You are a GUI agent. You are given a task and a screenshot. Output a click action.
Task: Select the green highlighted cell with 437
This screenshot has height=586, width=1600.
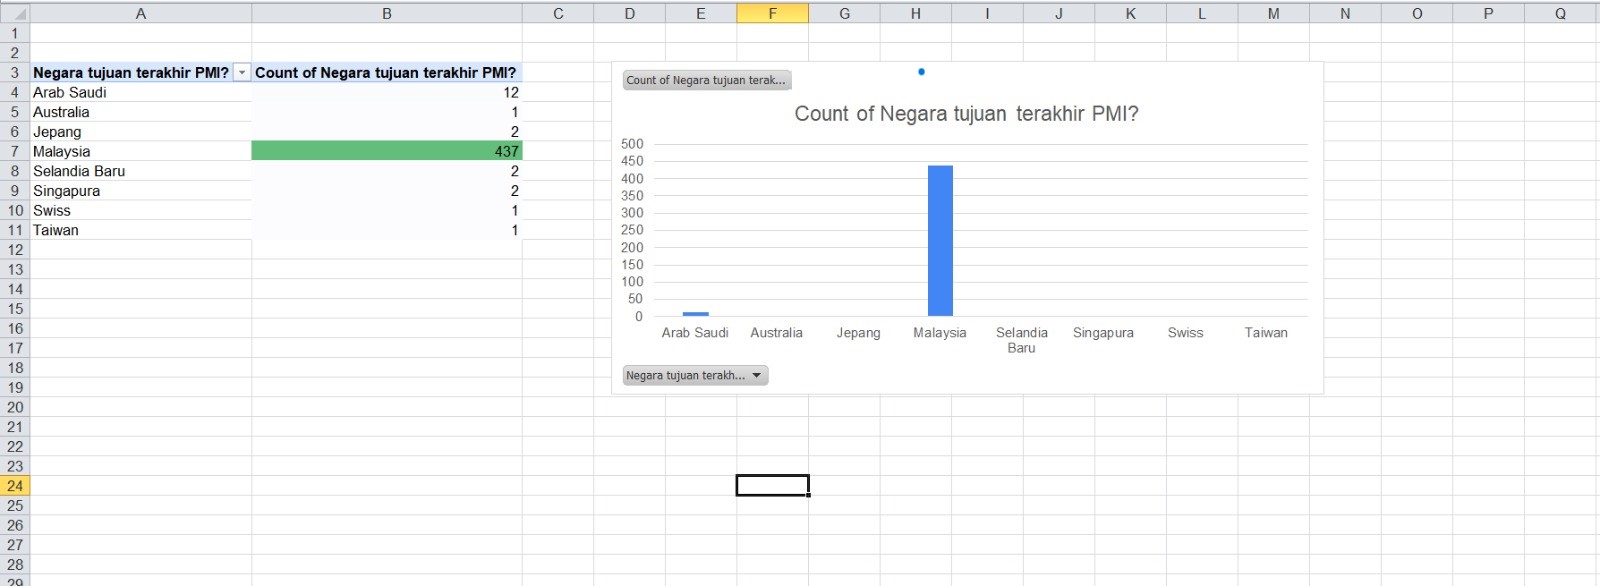pos(386,151)
